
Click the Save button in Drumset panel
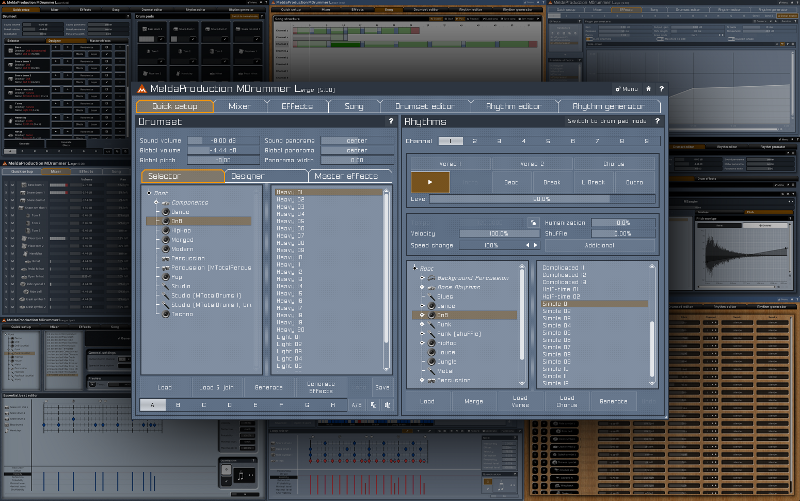point(383,387)
